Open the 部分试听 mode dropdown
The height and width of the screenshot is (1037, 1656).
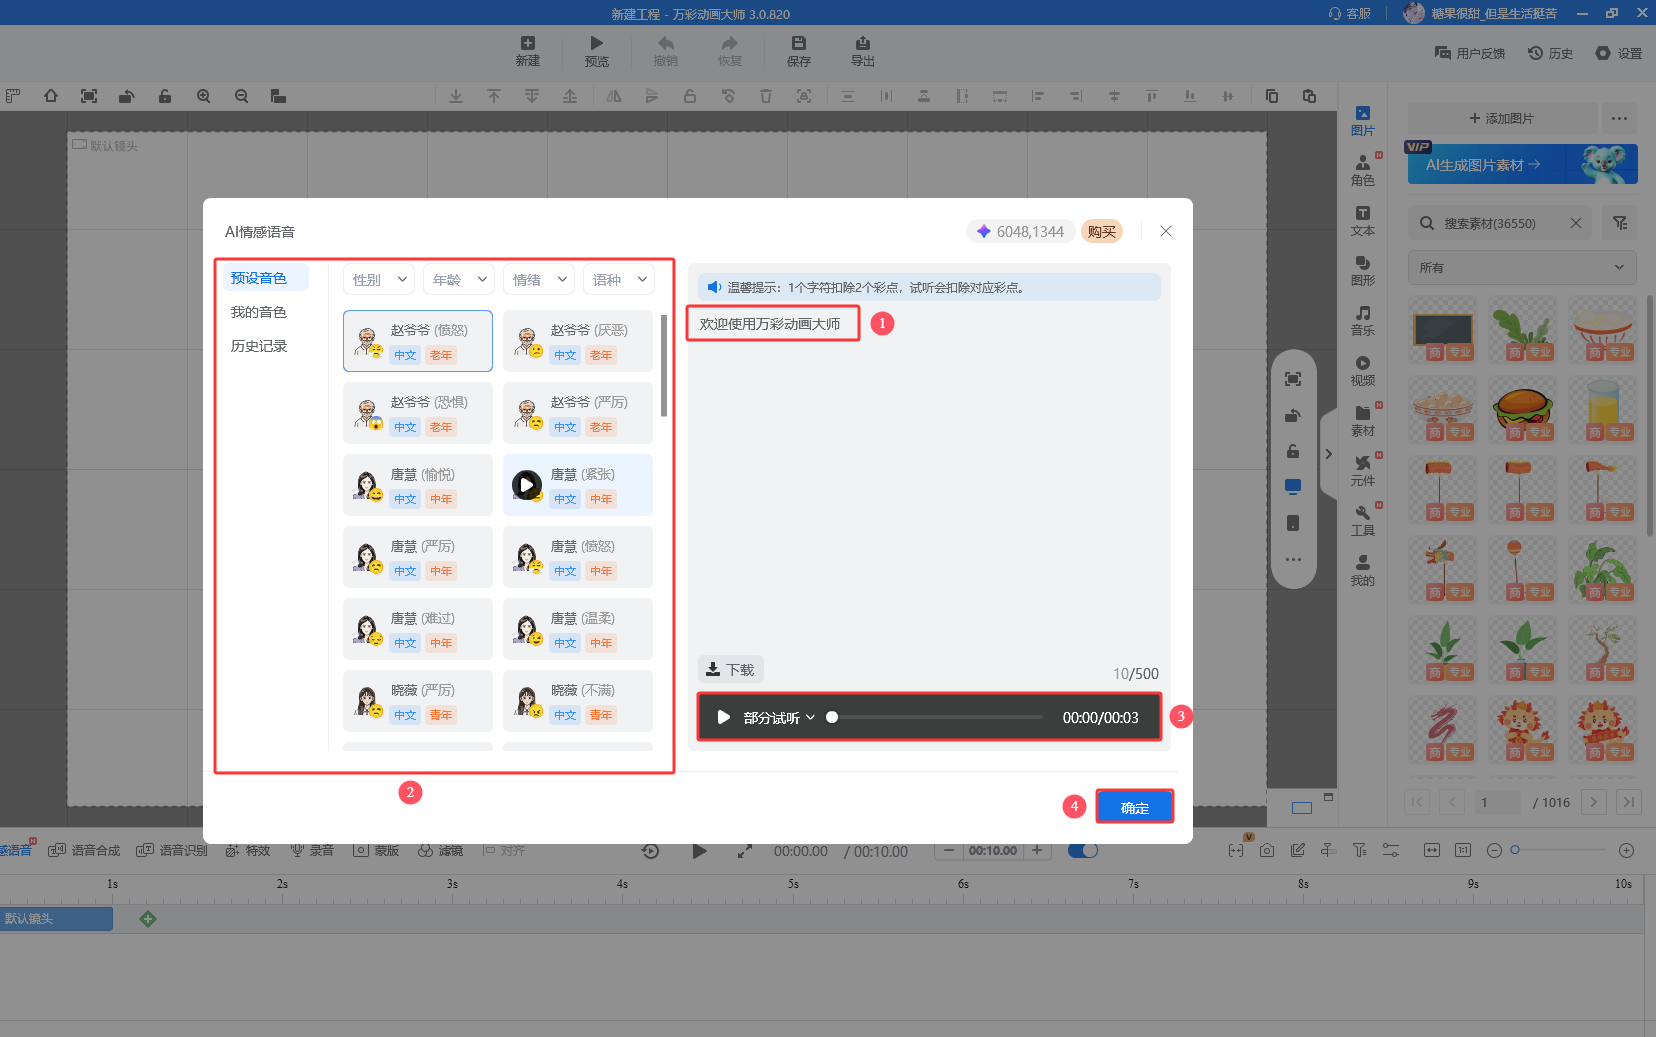(x=780, y=717)
